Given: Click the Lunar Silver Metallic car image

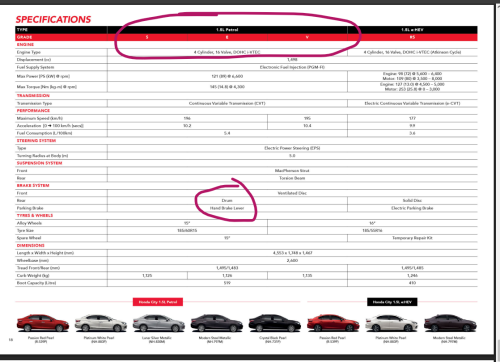Looking at the screenshot, I should (x=159, y=323).
